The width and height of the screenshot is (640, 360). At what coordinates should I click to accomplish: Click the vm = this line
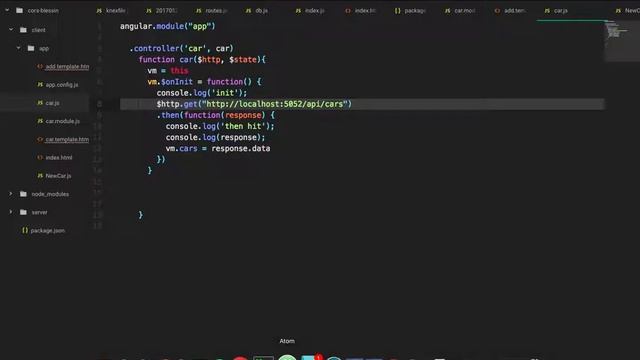(x=168, y=71)
